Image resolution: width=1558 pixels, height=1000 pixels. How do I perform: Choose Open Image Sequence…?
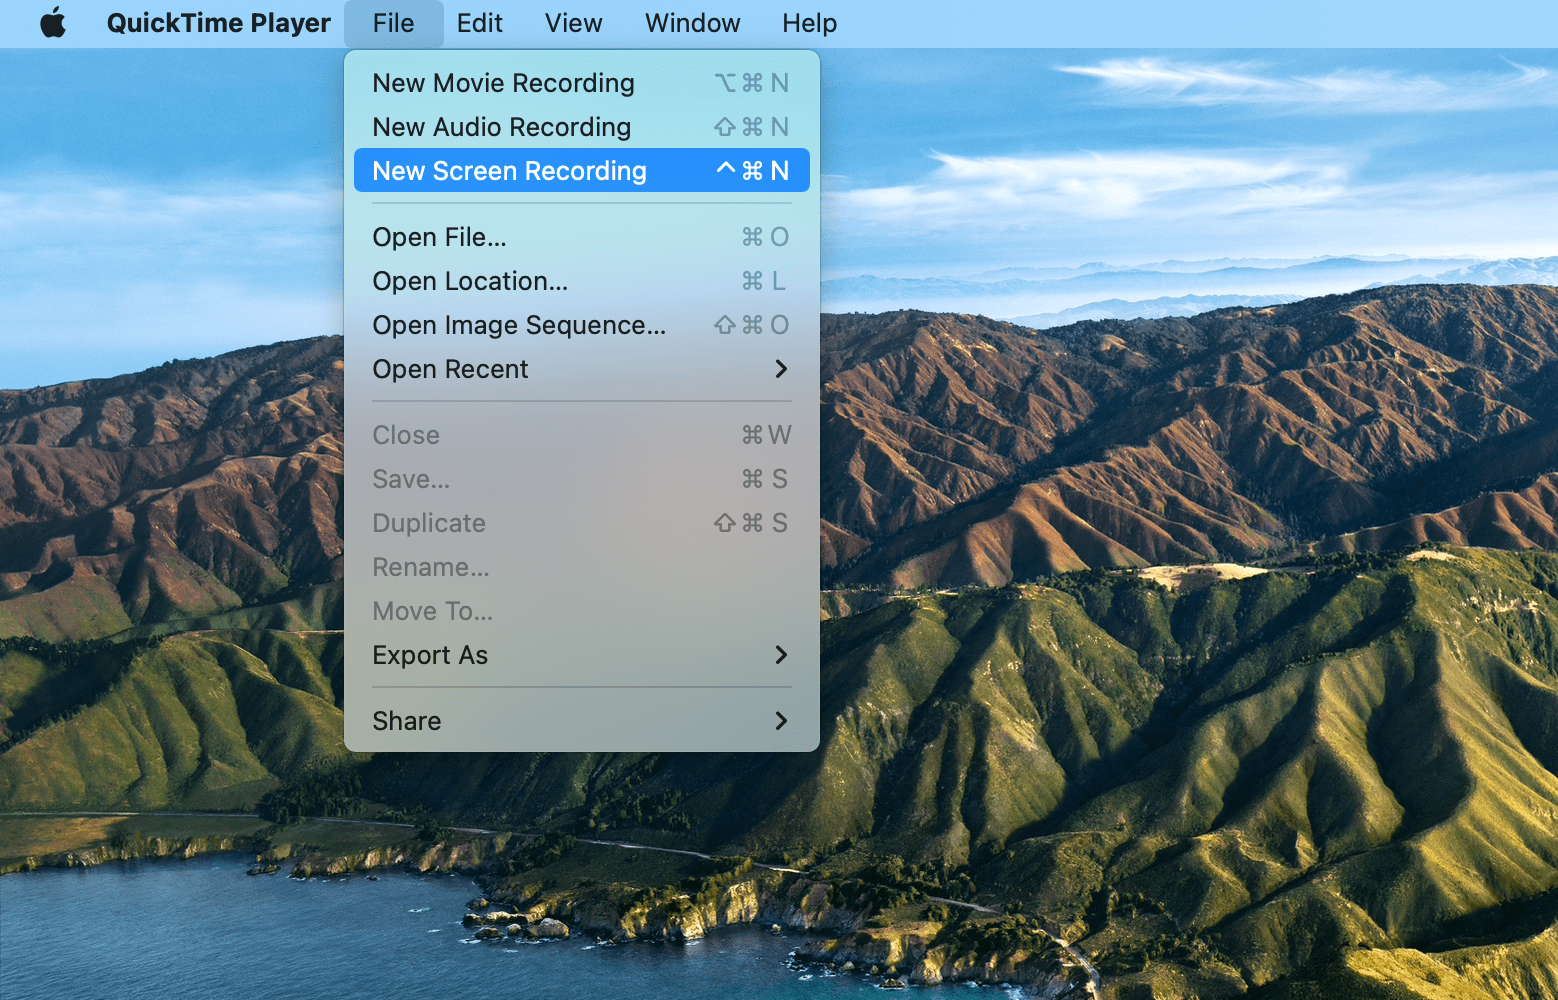[x=581, y=325]
